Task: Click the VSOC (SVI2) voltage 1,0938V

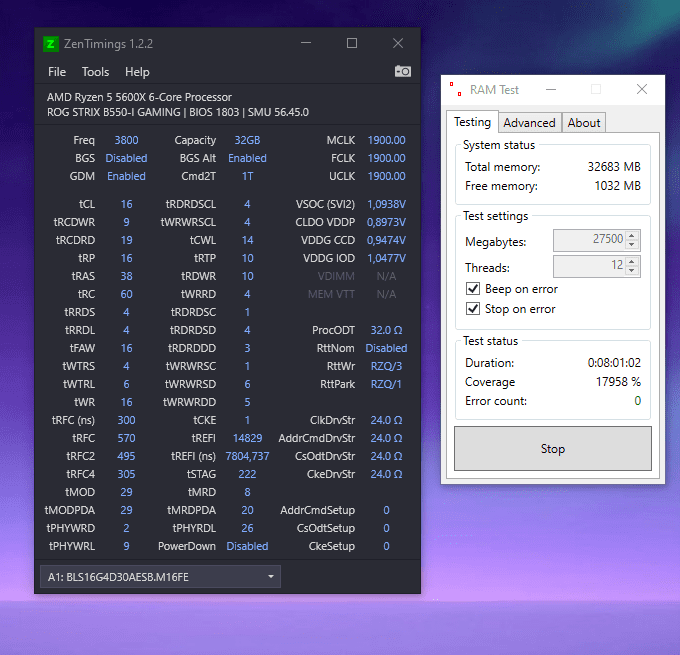Action: pos(386,204)
